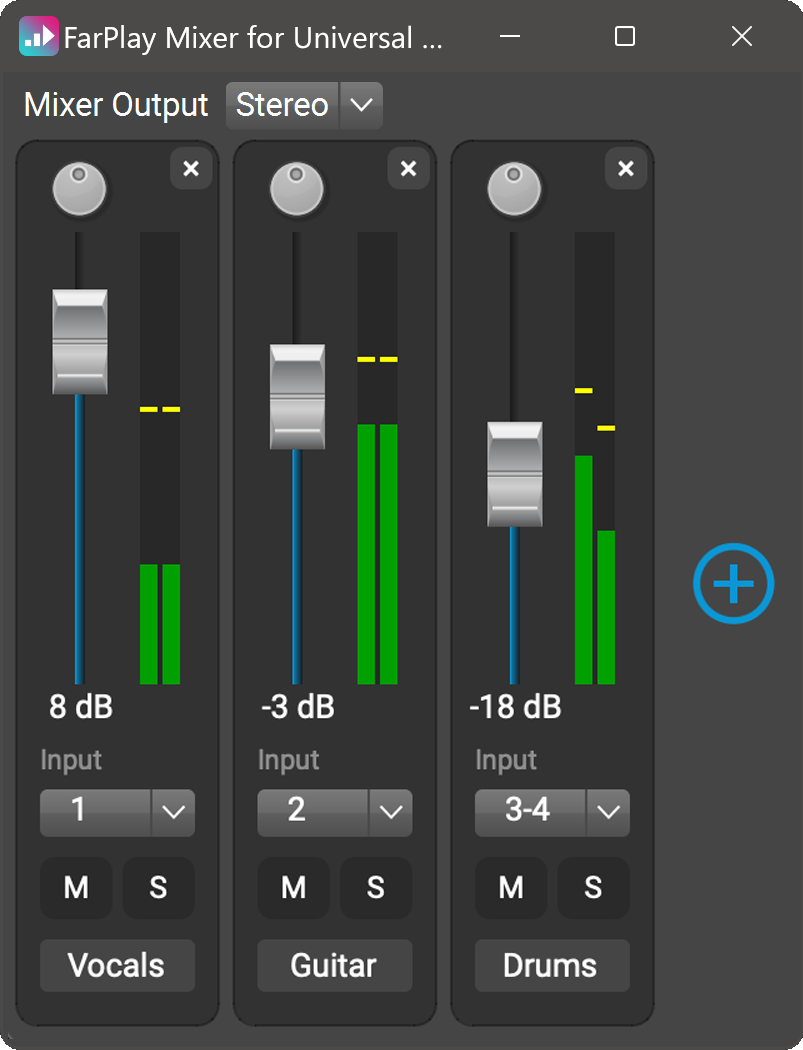Click the Drums pan knob
The image size is (803, 1050).
click(514, 188)
